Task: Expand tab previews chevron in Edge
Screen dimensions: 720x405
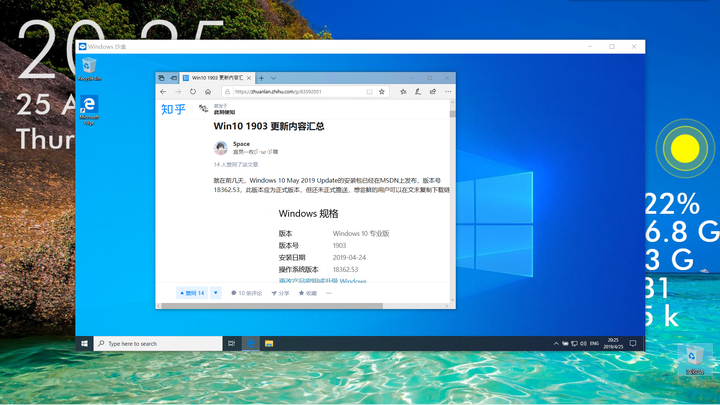Action: (273, 78)
